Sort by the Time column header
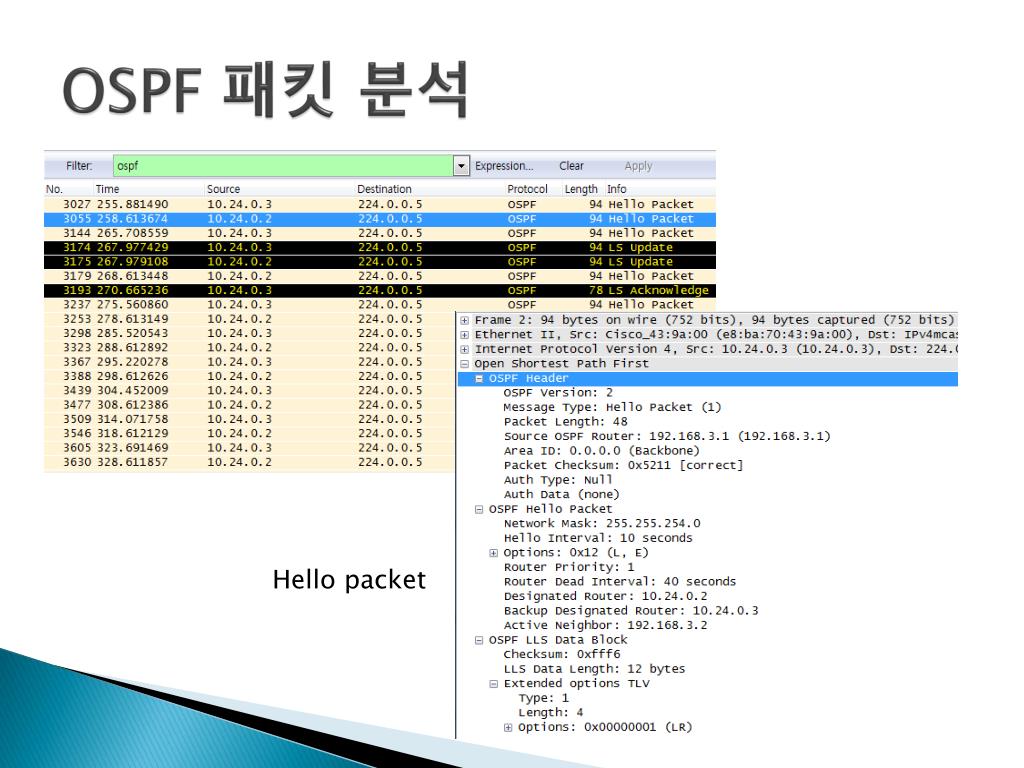This screenshot has width=1024, height=768. pos(108,189)
